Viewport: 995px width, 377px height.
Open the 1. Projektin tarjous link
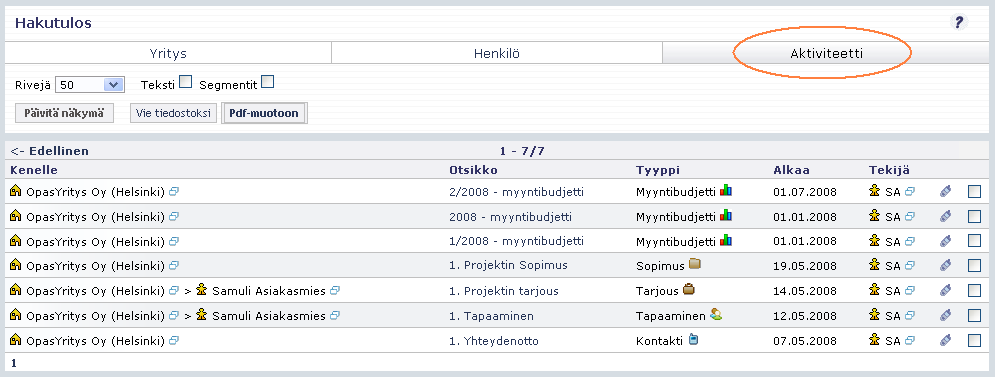click(x=504, y=291)
